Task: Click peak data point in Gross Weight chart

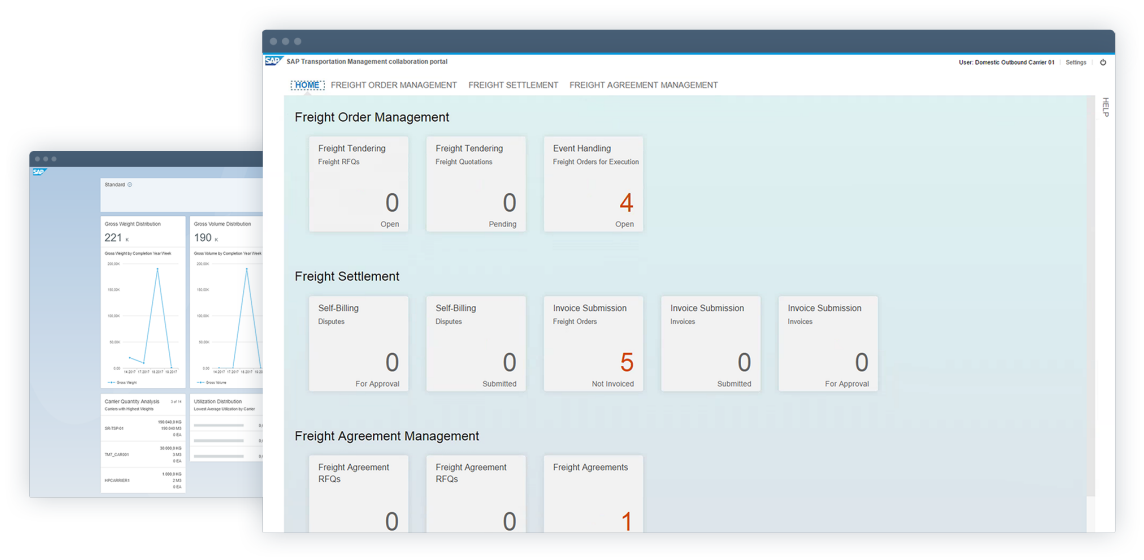Action: pyautogui.click(x=157, y=268)
